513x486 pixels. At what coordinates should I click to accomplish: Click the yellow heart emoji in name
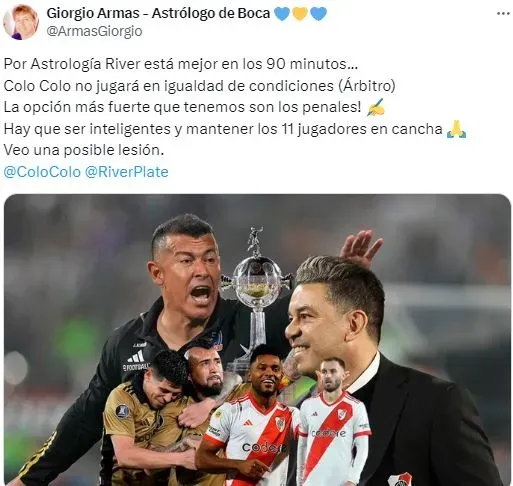[x=300, y=14]
